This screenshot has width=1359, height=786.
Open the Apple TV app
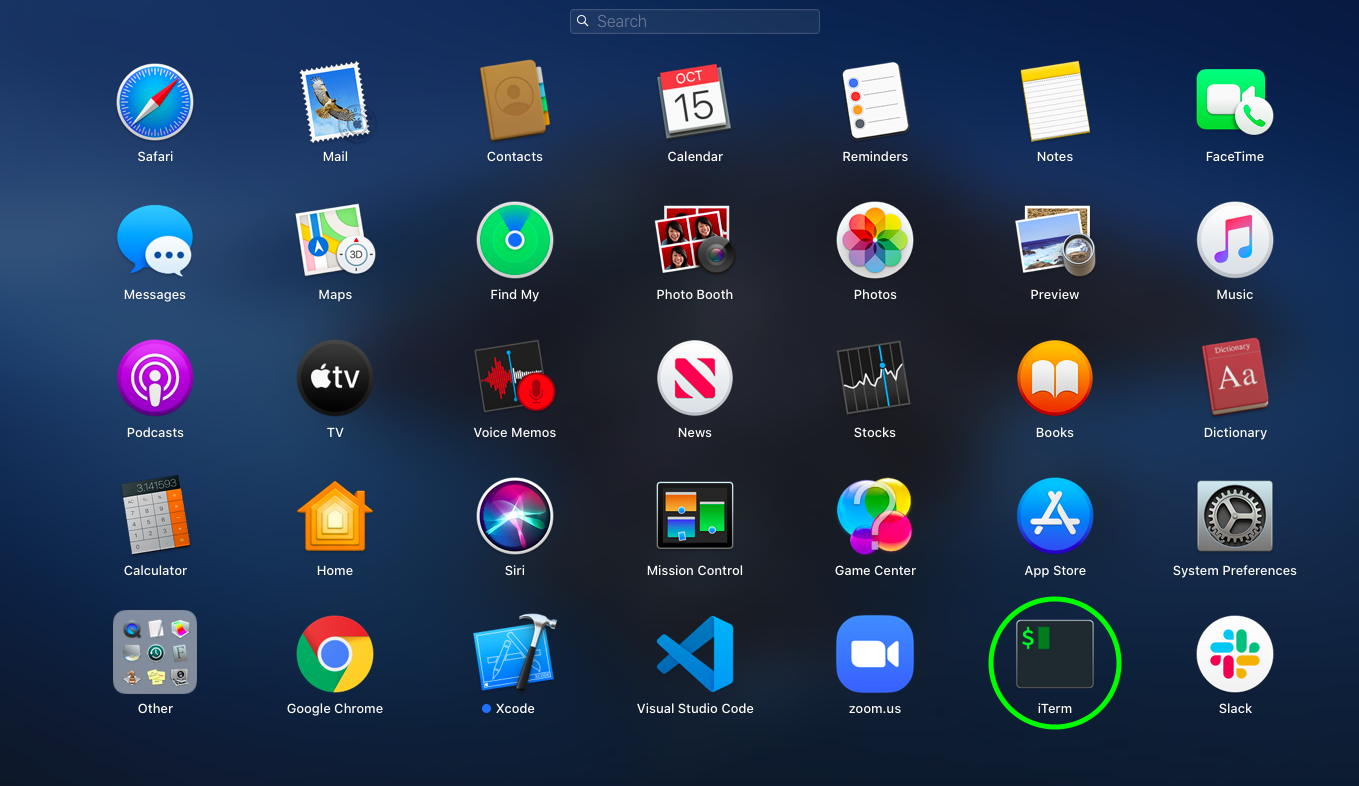click(x=335, y=378)
